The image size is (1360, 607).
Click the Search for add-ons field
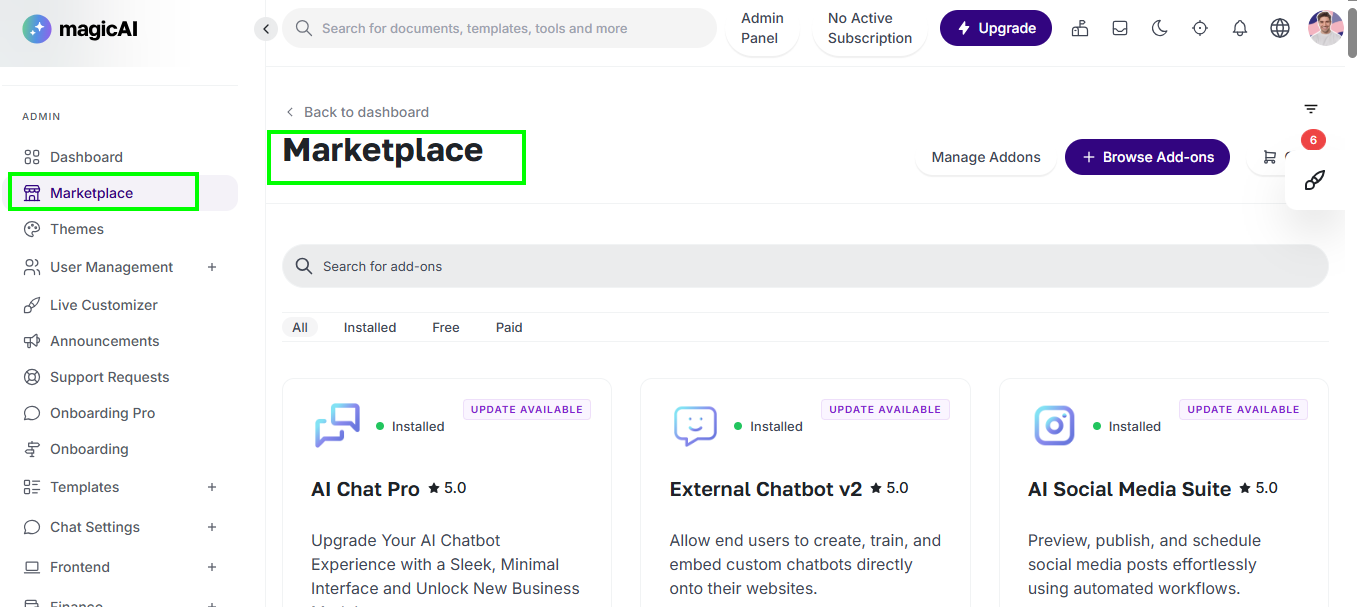[x=805, y=267]
